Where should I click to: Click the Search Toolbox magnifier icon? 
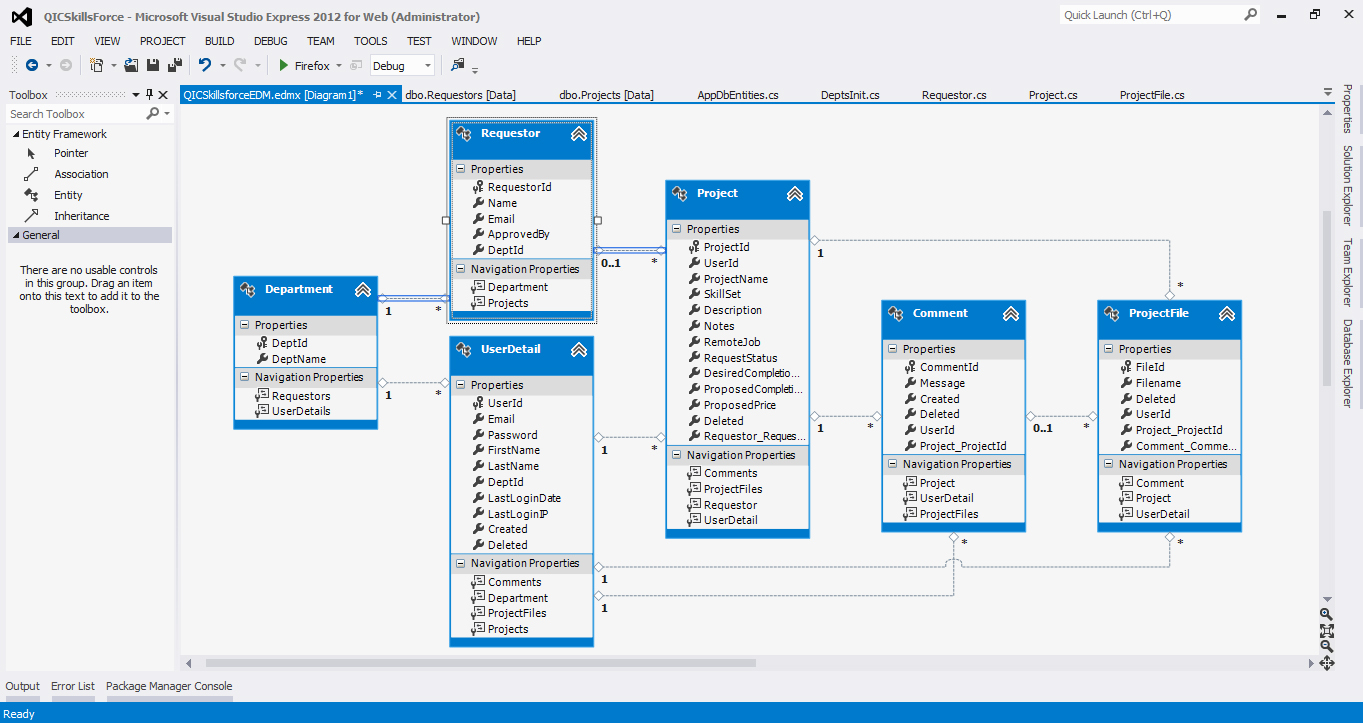pos(153,114)
